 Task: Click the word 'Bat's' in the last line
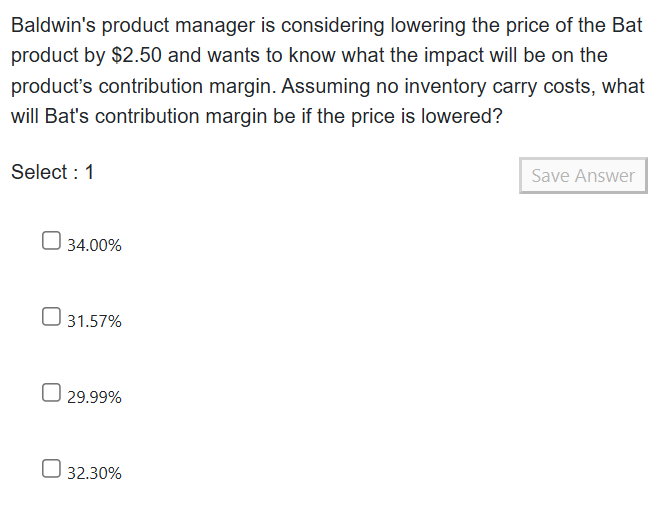click(69, 116)
